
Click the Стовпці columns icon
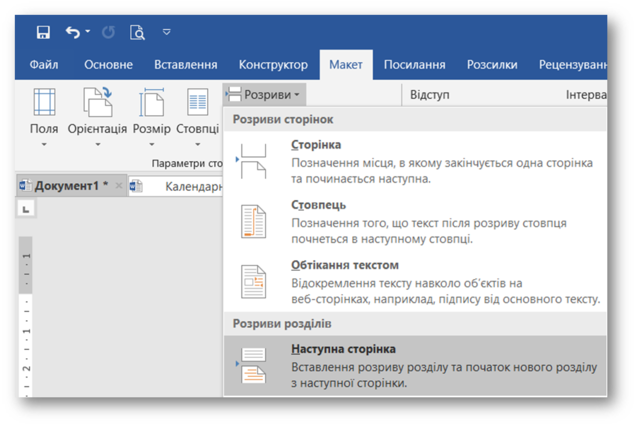click(197, 102)
